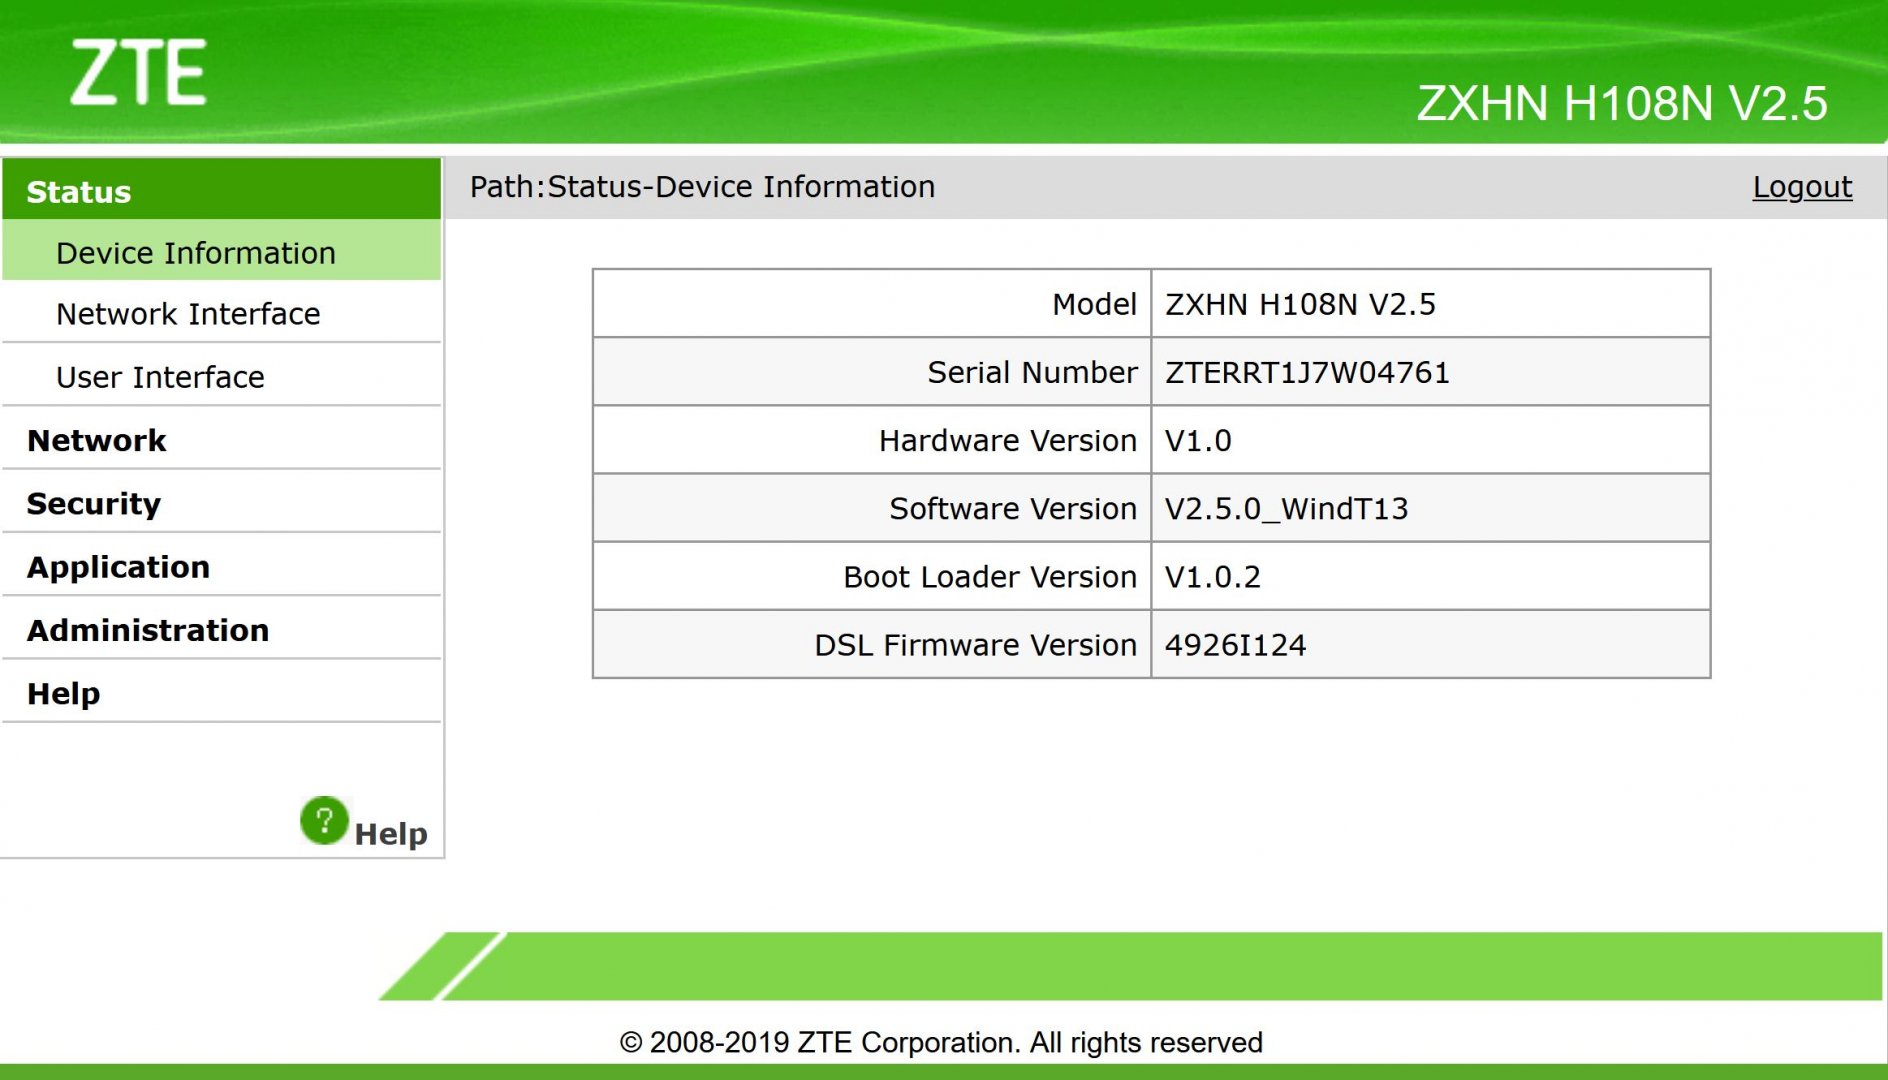Viewport: 1888px width, 1080px height.
Task: Select Network Interface in the sidebar
Action: pos(188,314)
